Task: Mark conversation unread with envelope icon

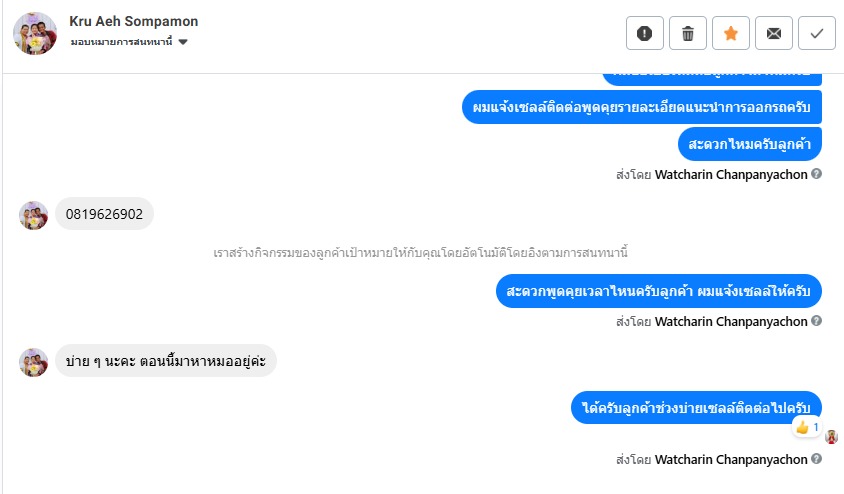Action: point(774,33)
